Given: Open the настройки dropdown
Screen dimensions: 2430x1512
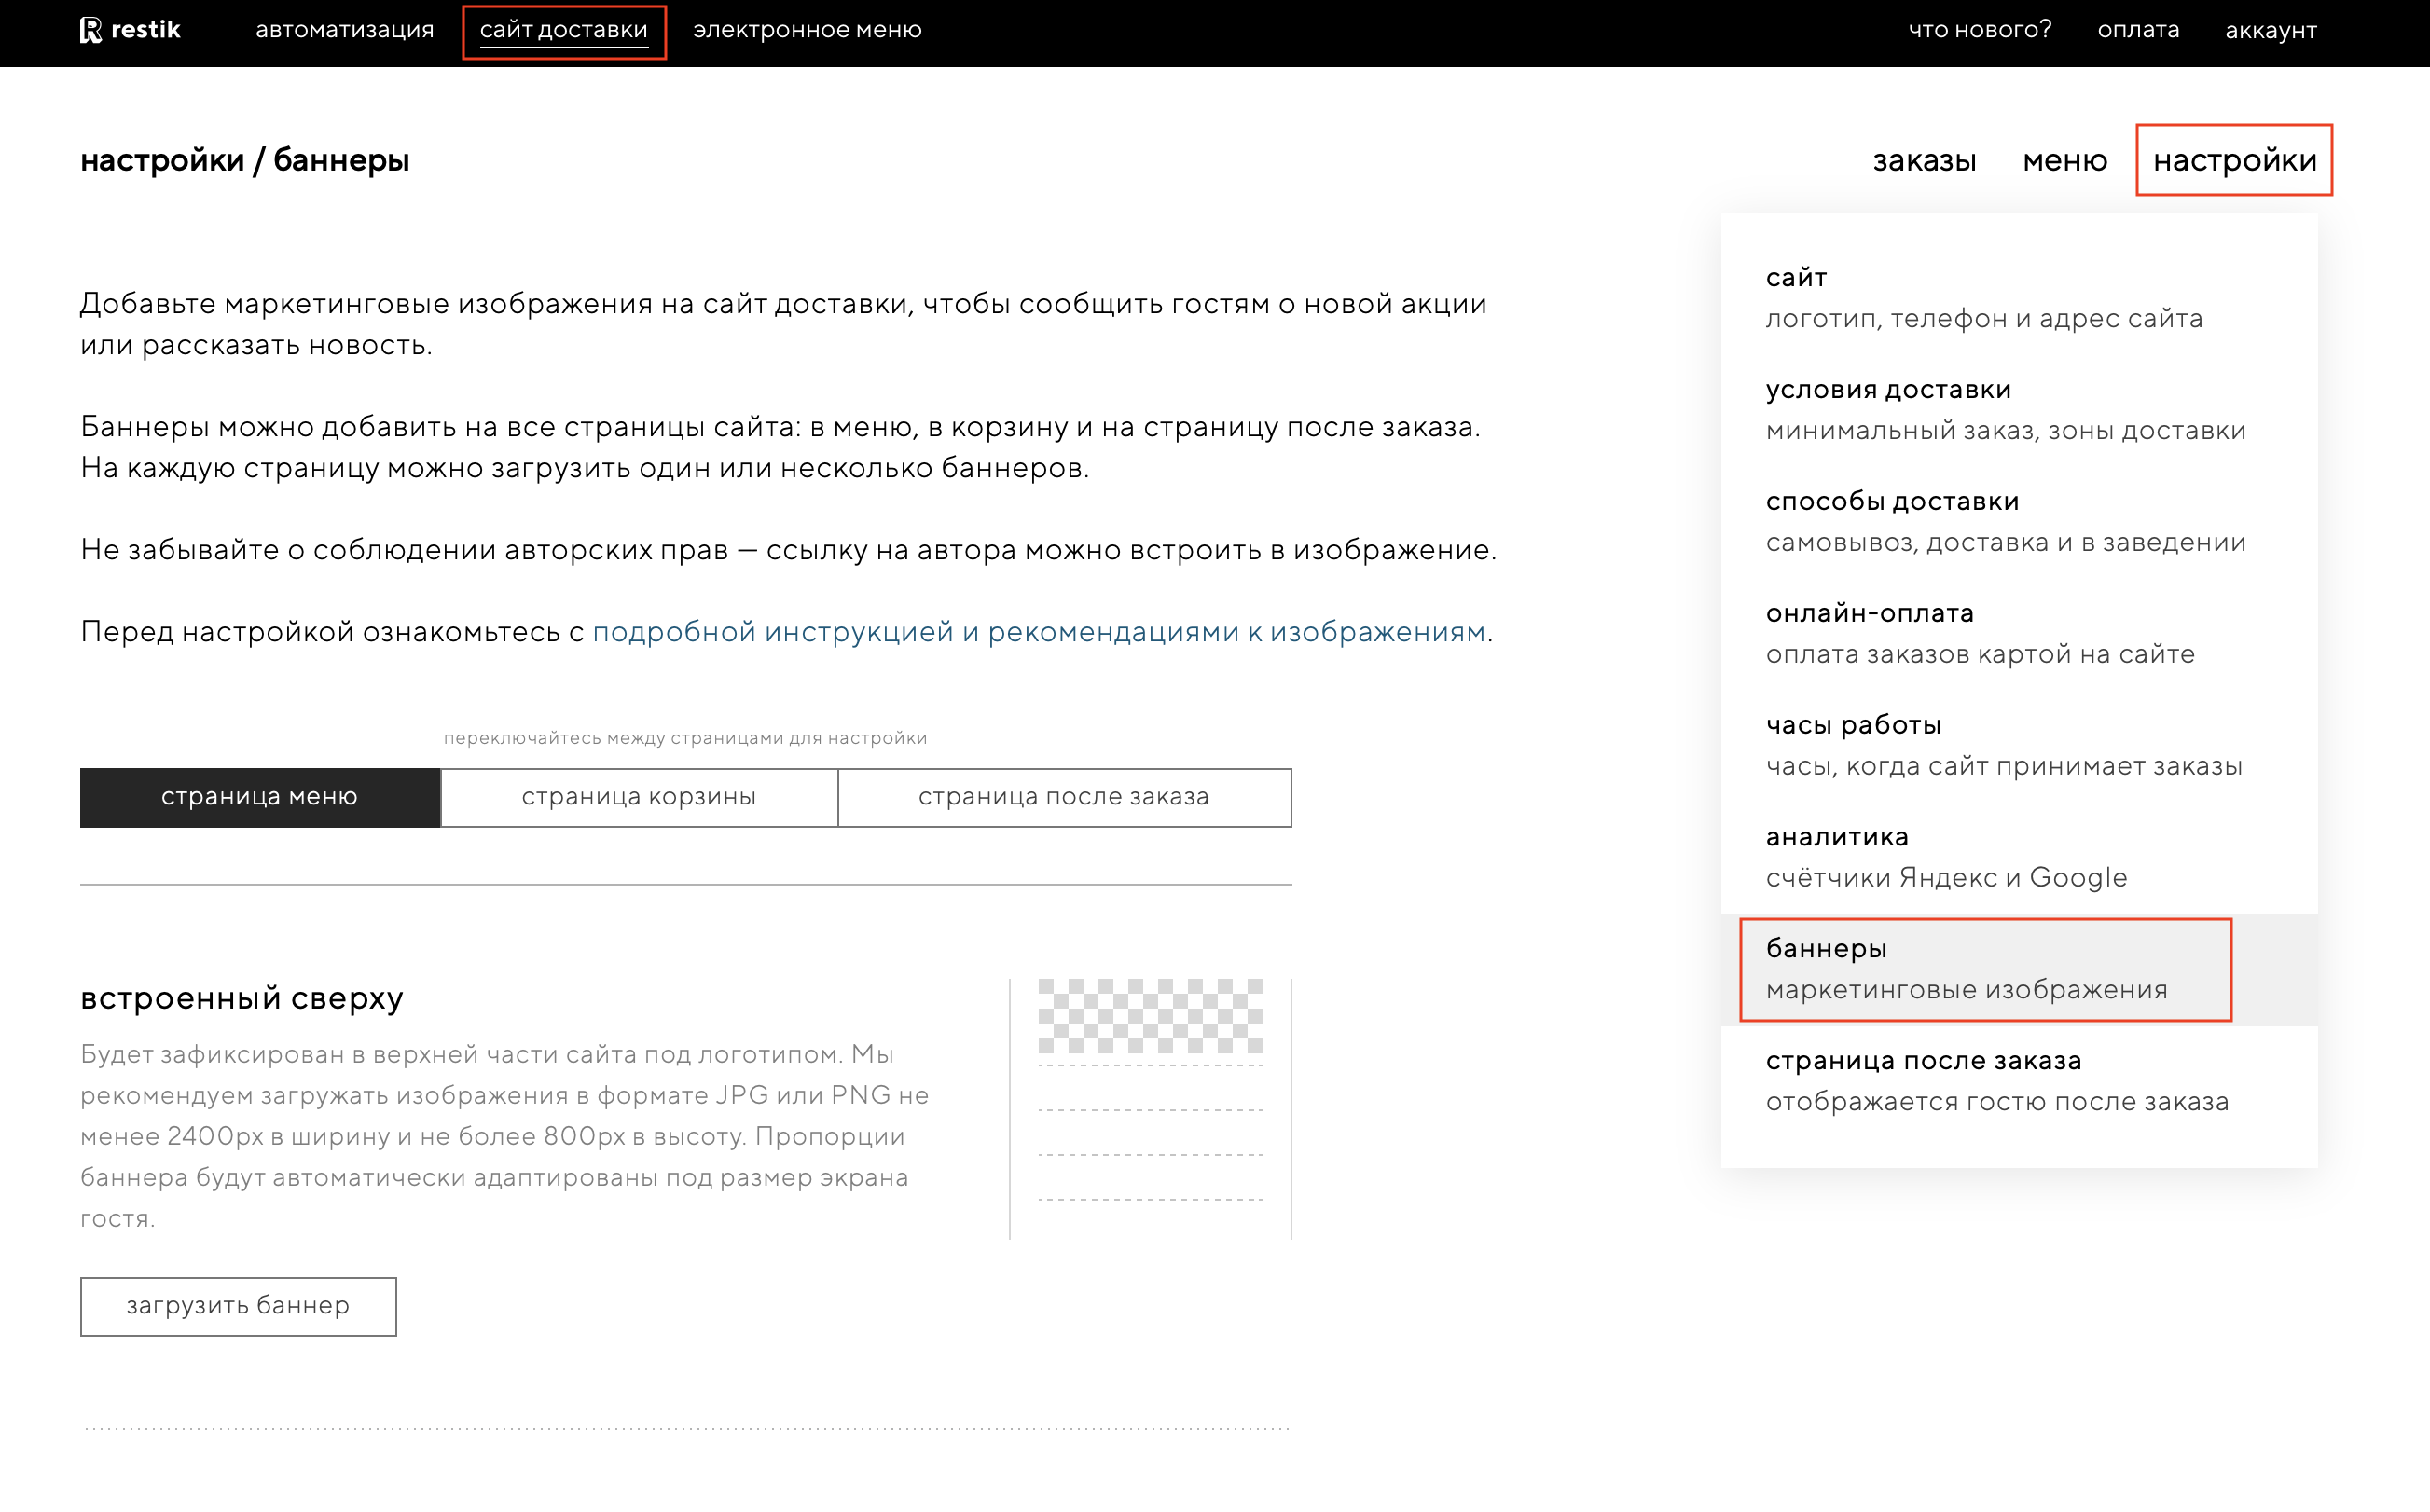Looking at the screenshot, I should (x=2233, y=160).
